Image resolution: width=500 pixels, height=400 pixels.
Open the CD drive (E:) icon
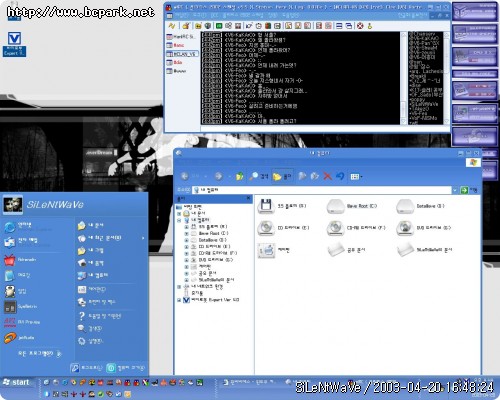coord(266,228)
